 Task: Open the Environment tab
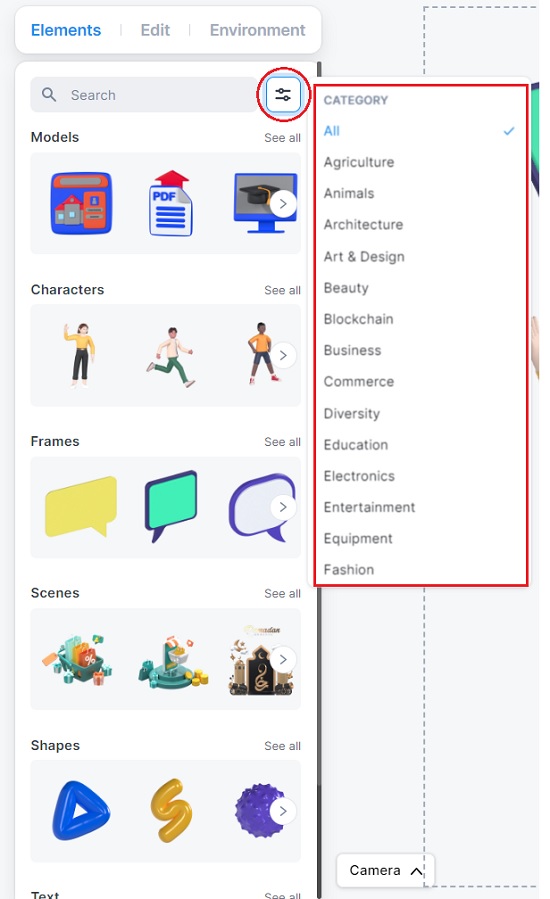click(x=258, y=30)
